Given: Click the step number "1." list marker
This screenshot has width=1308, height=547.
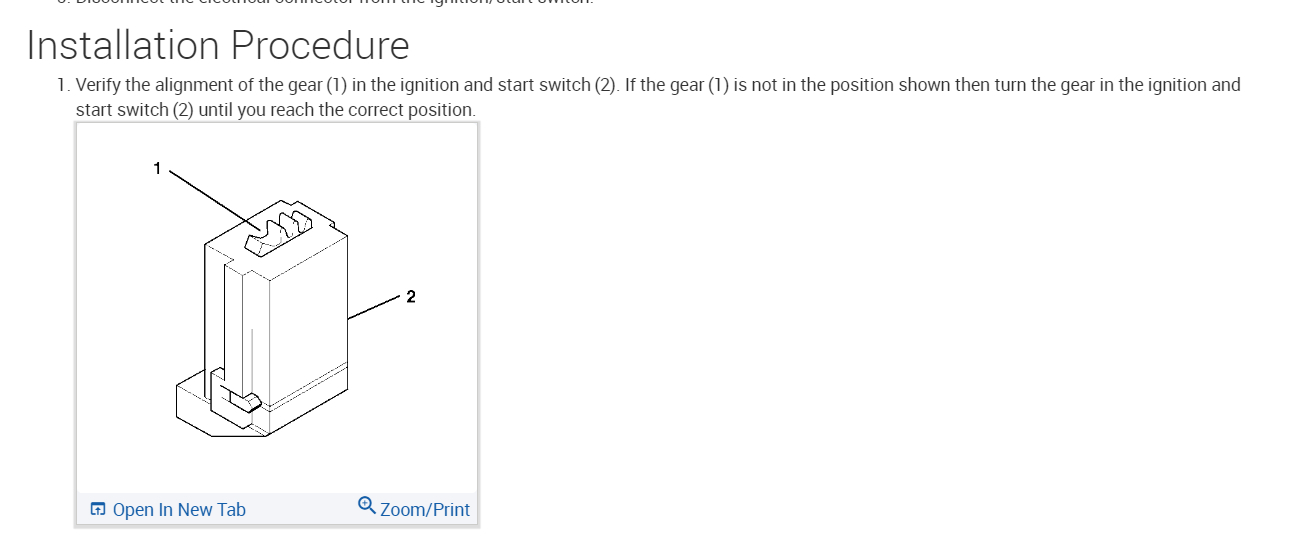Looking at the screenshot, I should pos(64,85).
